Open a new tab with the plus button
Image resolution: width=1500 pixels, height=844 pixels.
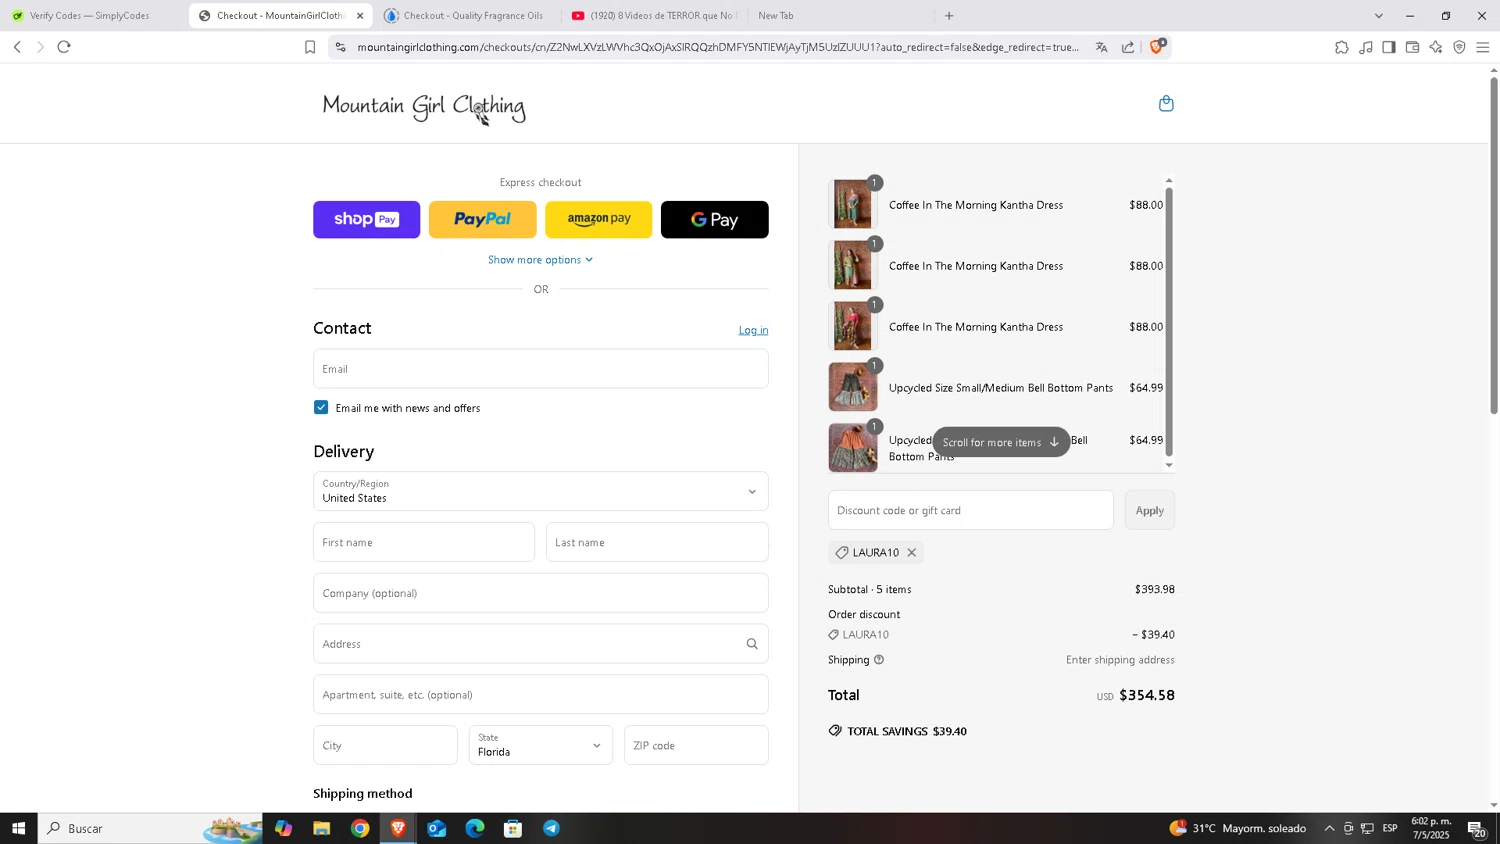click(949, 16)
